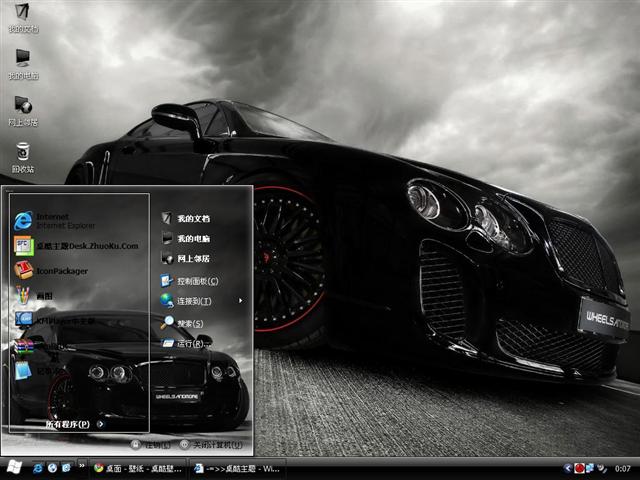Viewport: 640px width, 480px height.
Task: Expand hidden system tray icons arrow
Action: [568, 468]
